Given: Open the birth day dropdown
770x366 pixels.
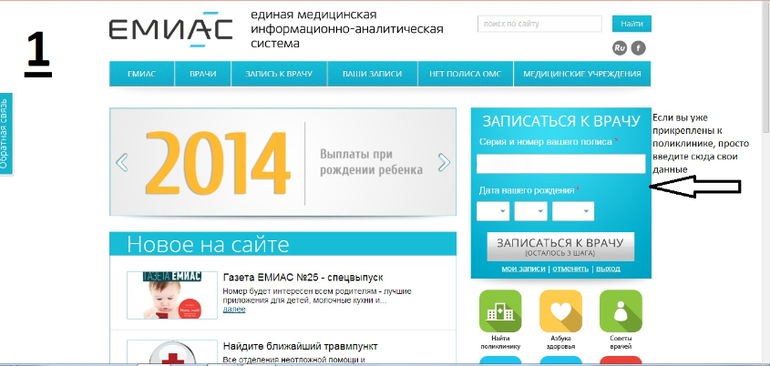Looking at the screenshot, I should tap(494, 211).
